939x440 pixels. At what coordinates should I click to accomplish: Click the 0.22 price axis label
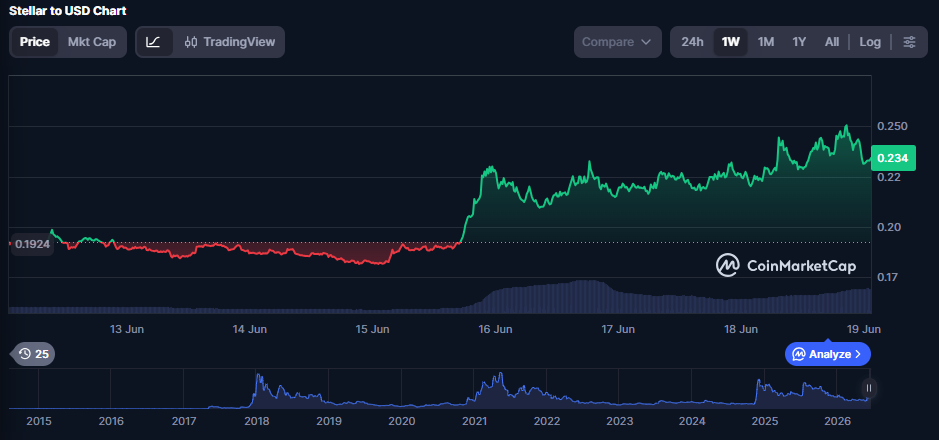pos(887,177)
